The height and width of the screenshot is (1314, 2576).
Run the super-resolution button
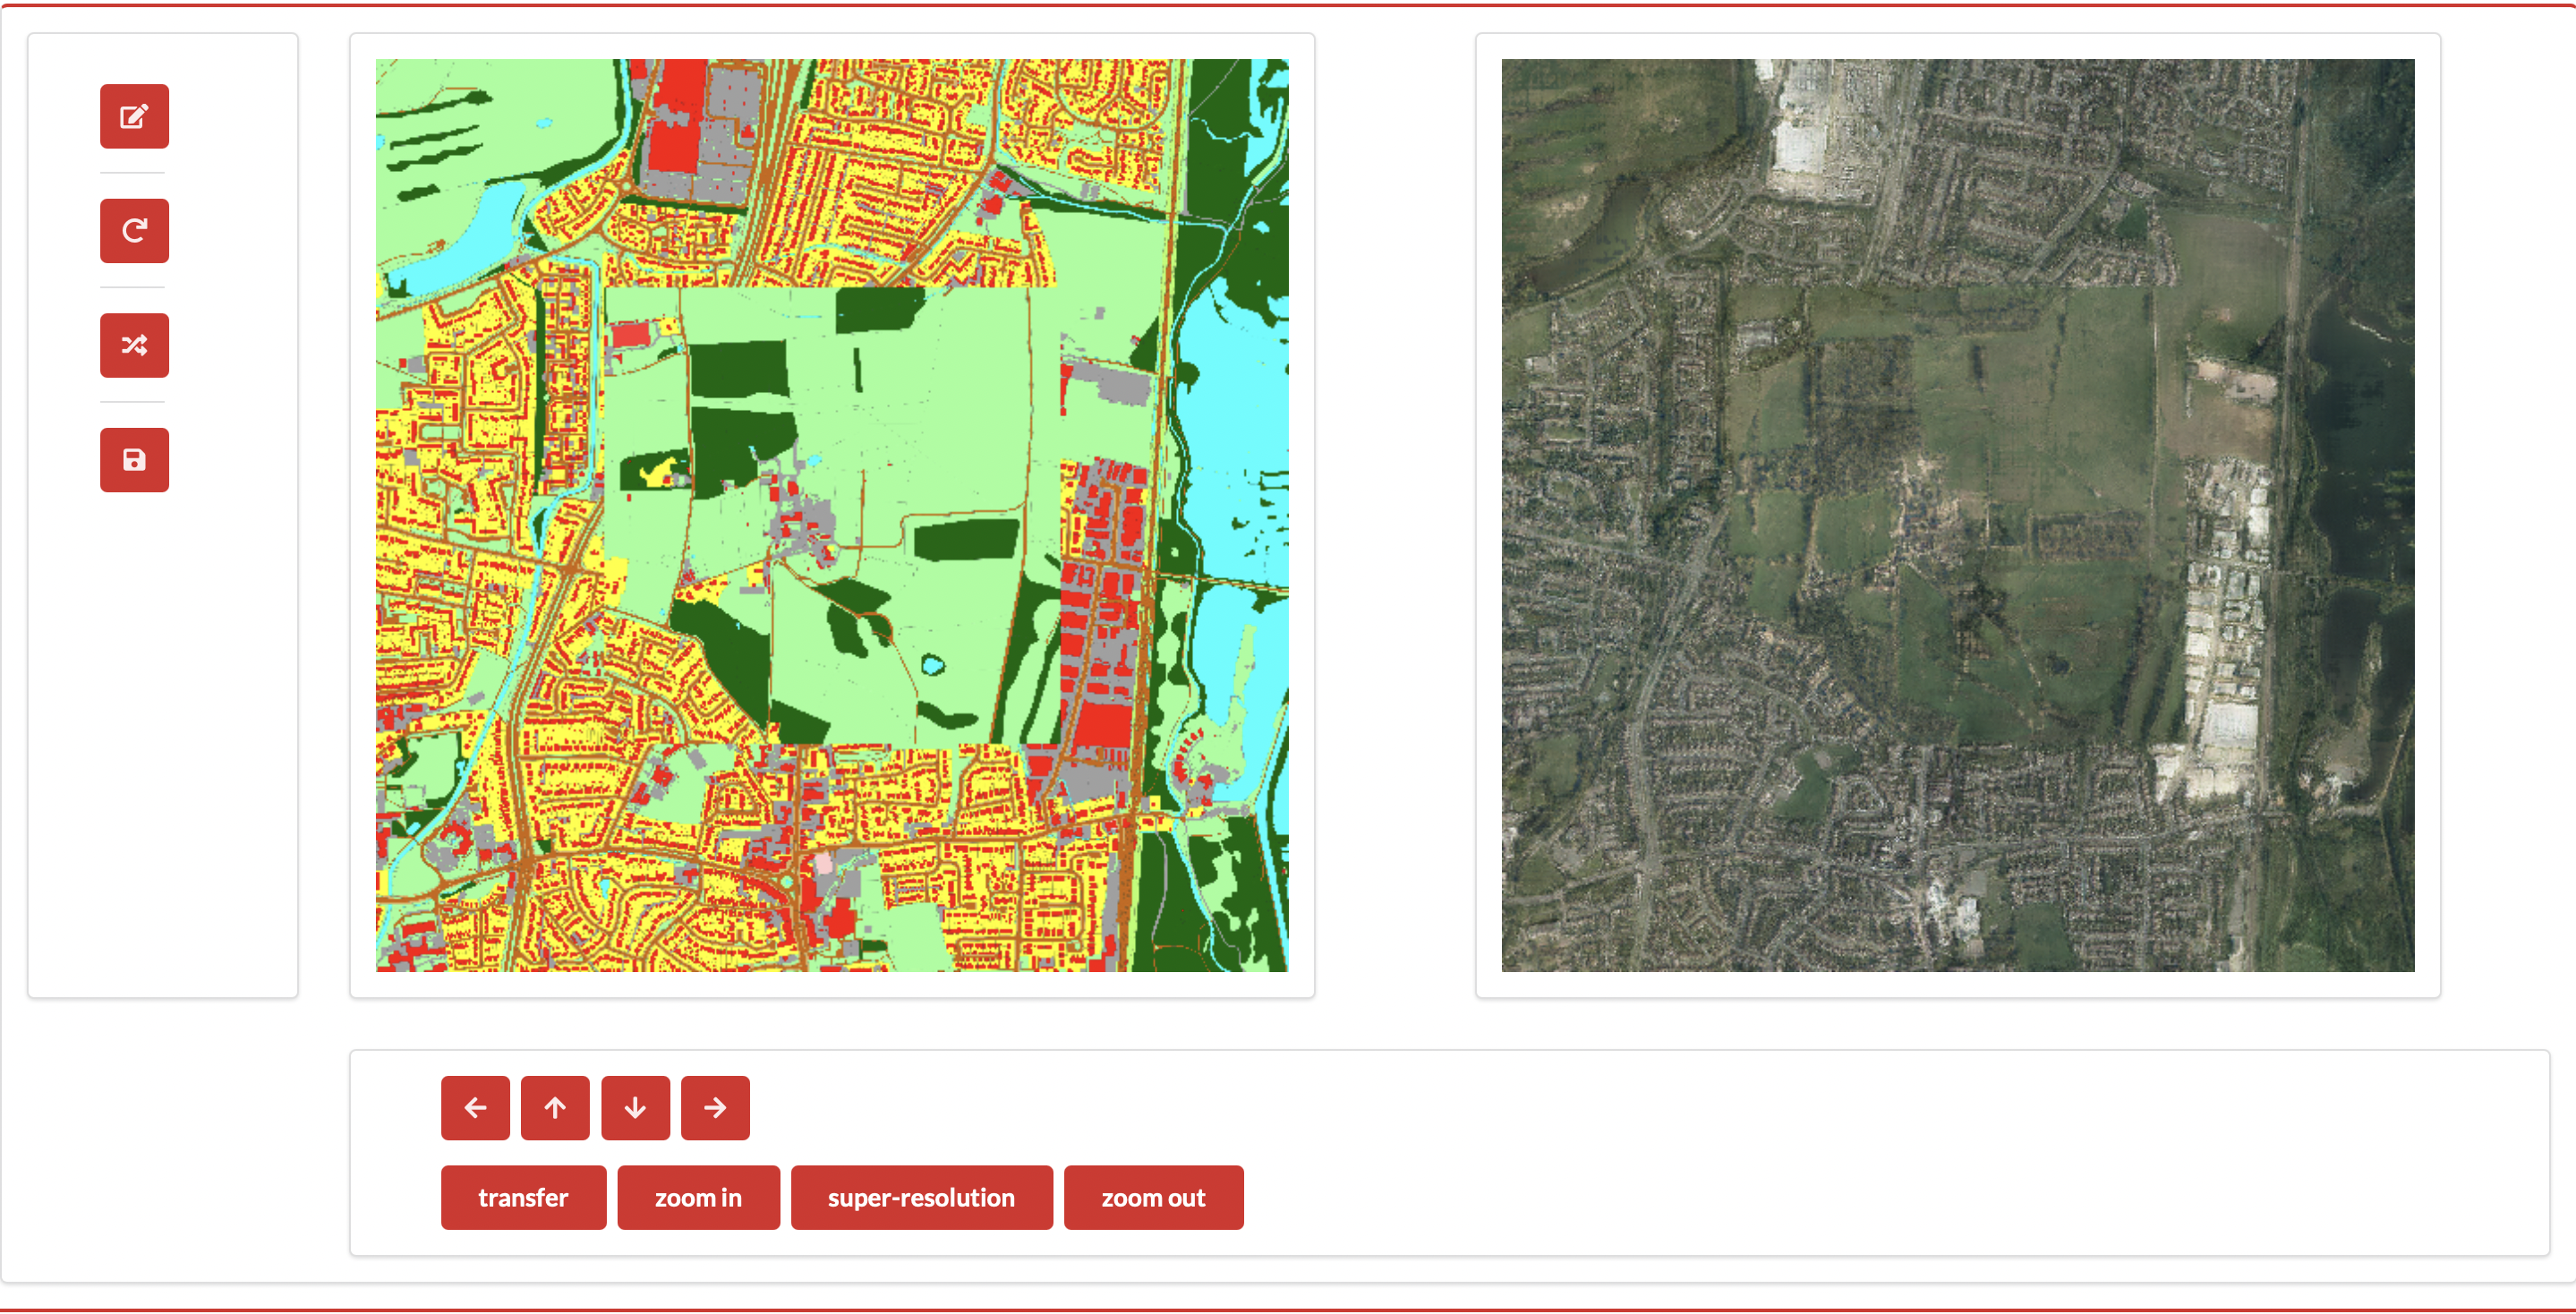click(x=921, y=1197)
